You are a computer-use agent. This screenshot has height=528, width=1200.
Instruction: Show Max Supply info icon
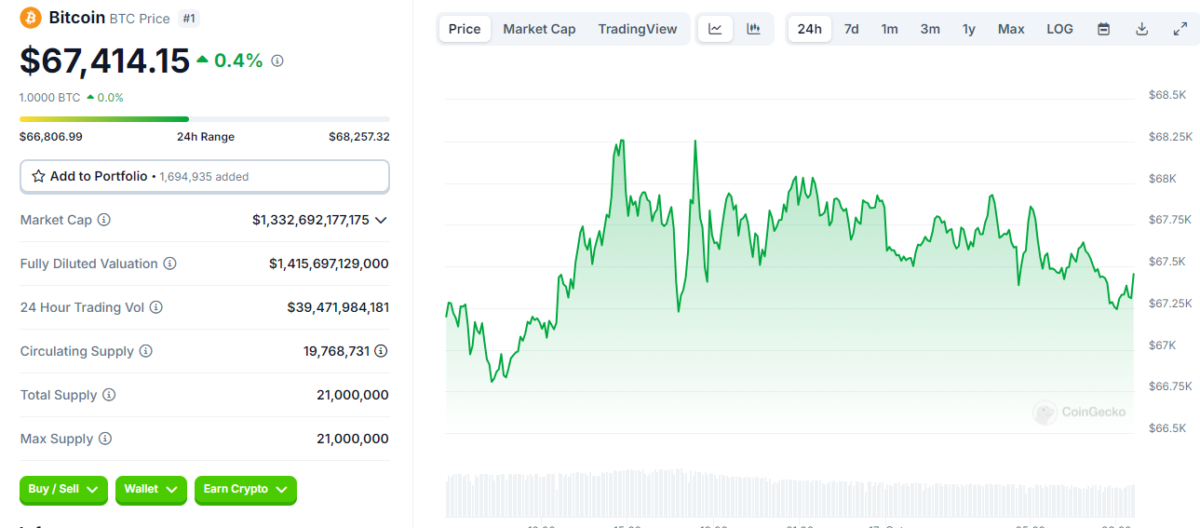click(x=105, y=438)
